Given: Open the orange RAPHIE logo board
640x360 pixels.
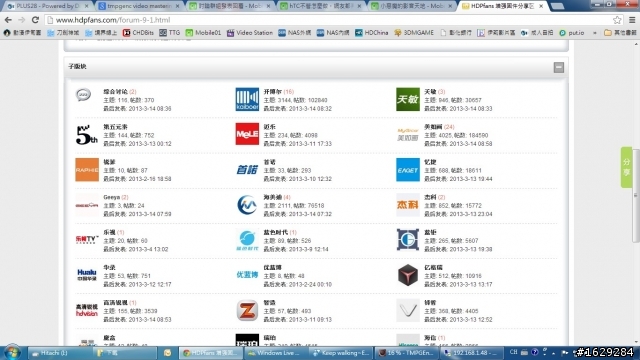Looking at the screenshot, I should [87, 169].
